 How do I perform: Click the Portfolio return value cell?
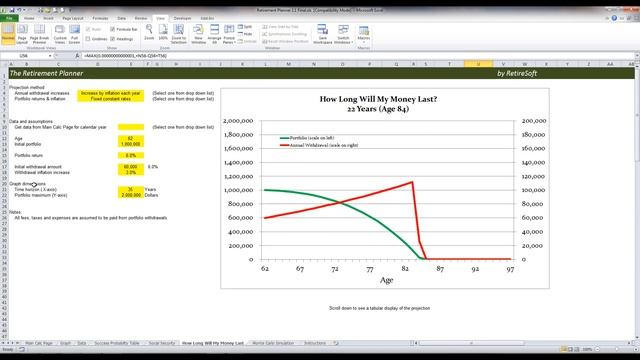(131, 156)
